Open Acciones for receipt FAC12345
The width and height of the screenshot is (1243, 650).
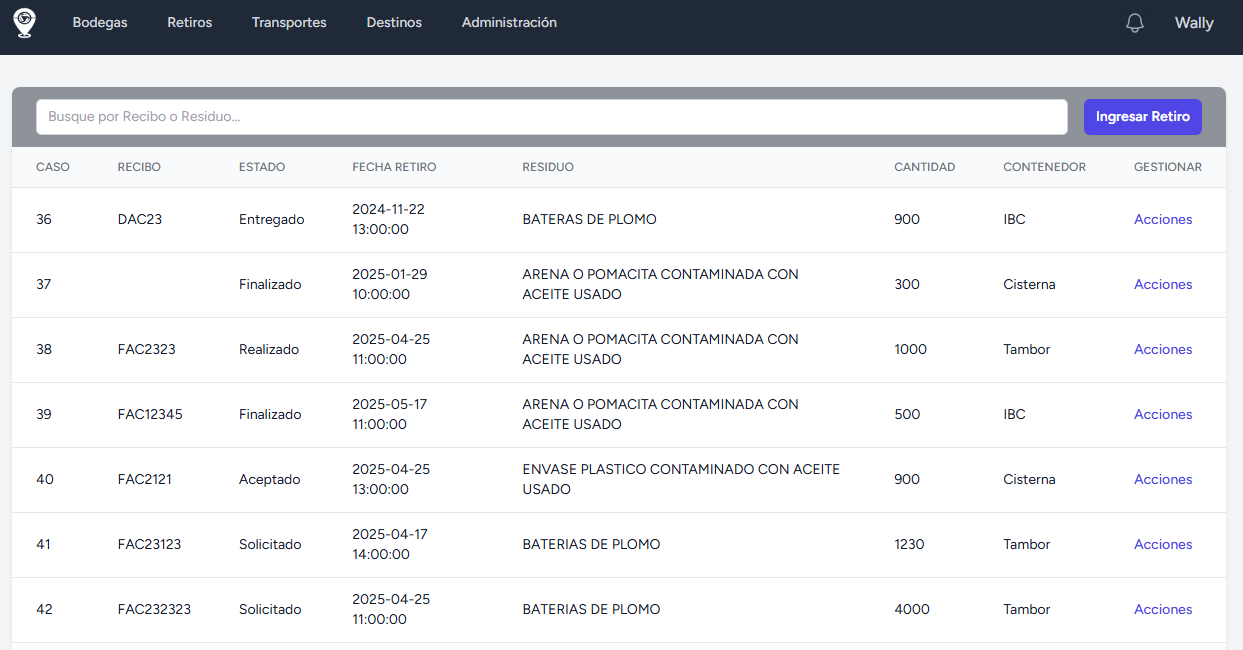tap(1162, 415)
